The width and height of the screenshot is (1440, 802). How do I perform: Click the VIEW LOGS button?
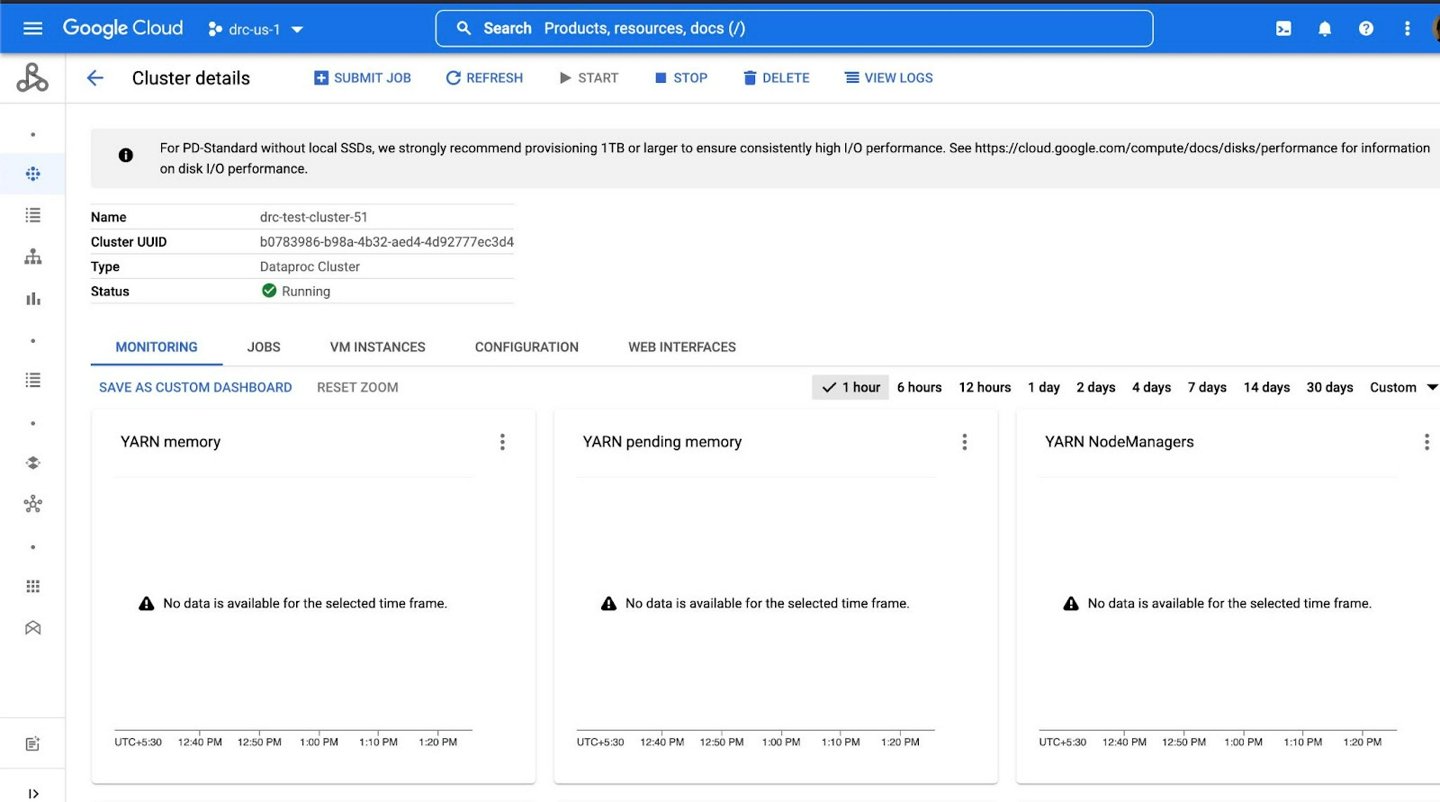pos(888,78)
